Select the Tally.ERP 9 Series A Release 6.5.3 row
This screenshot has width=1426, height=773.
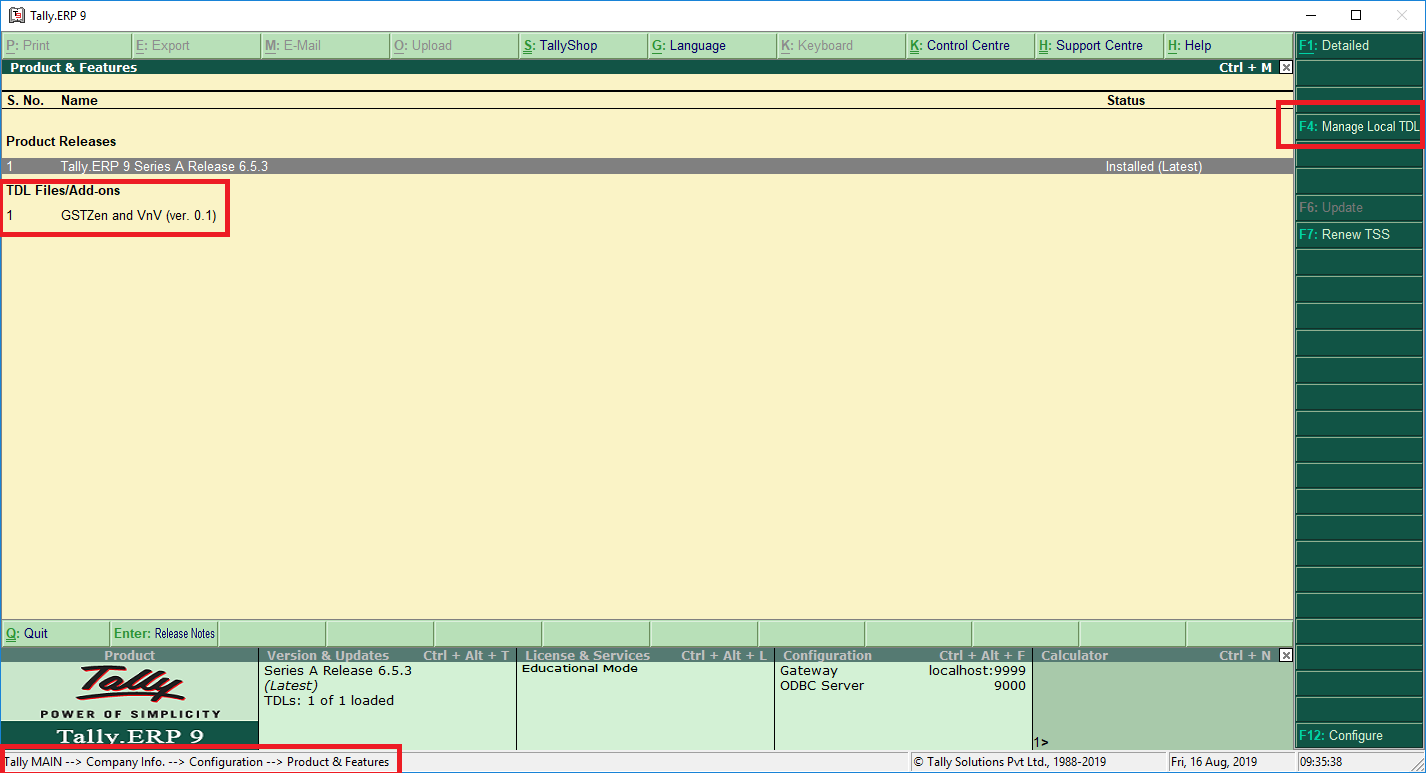(647, 166)
